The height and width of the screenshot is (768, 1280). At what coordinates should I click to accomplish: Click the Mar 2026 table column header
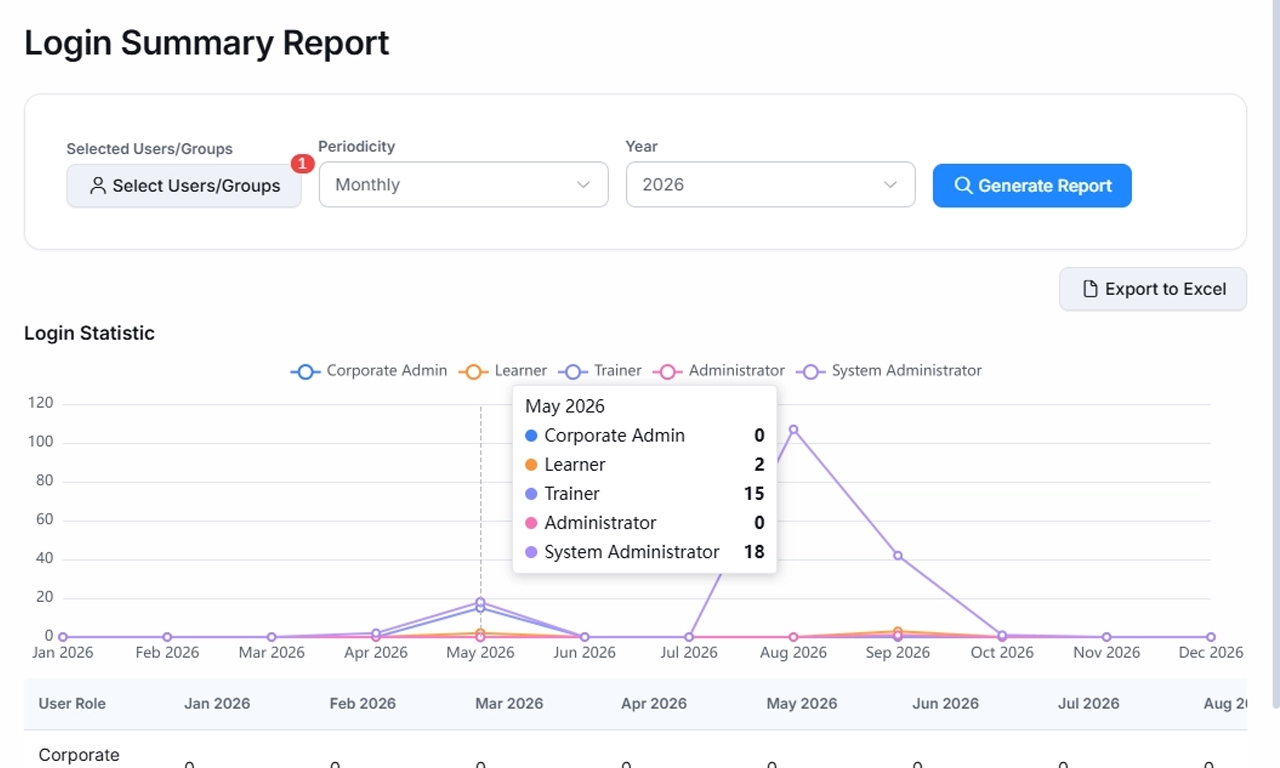coord(509,704)
